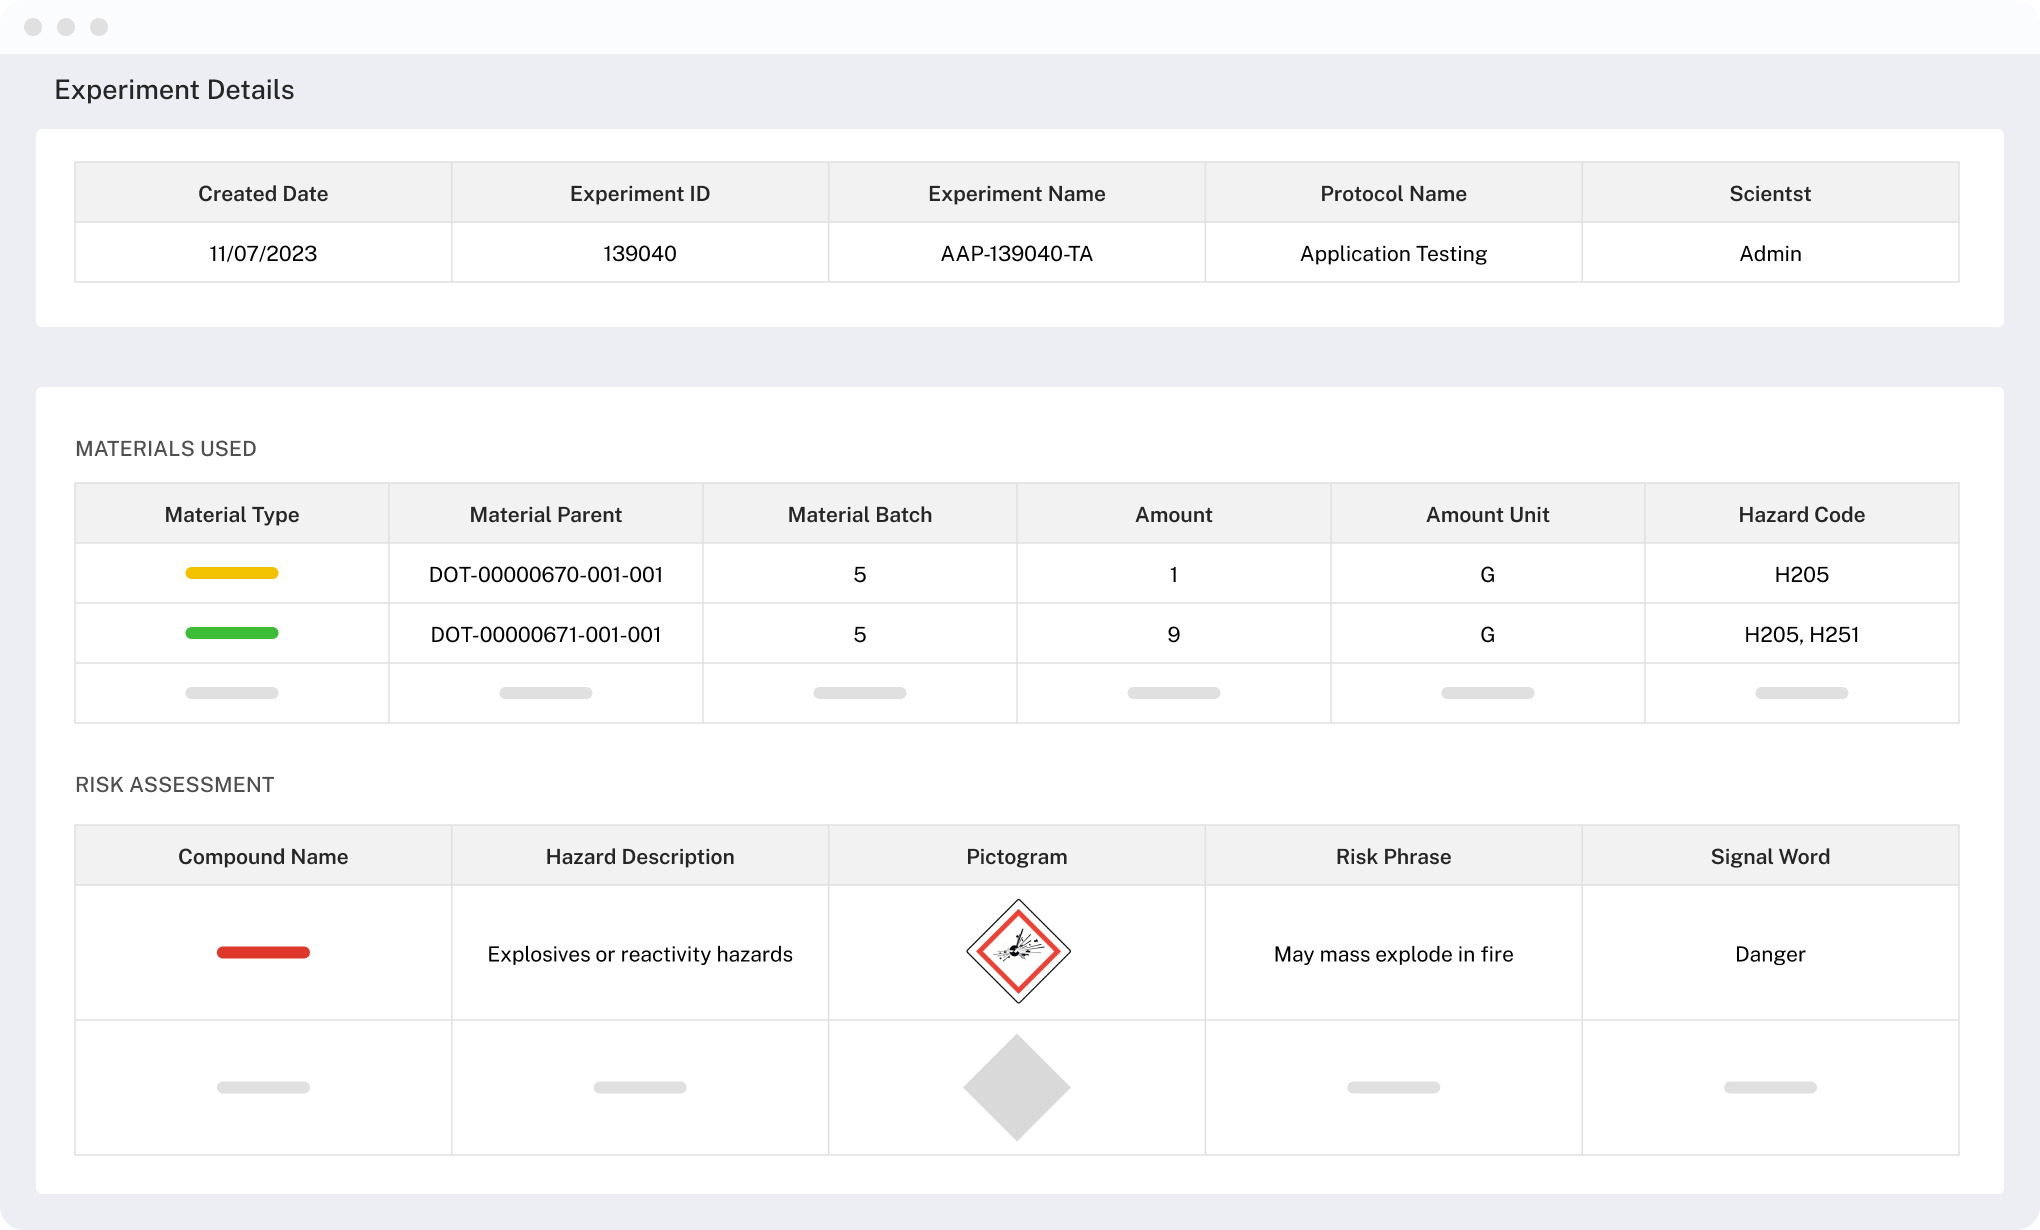Click unit G in DOT-00000670 row
Image resolution: width=2040 pixels, height=1230 pixels.
1488,574
